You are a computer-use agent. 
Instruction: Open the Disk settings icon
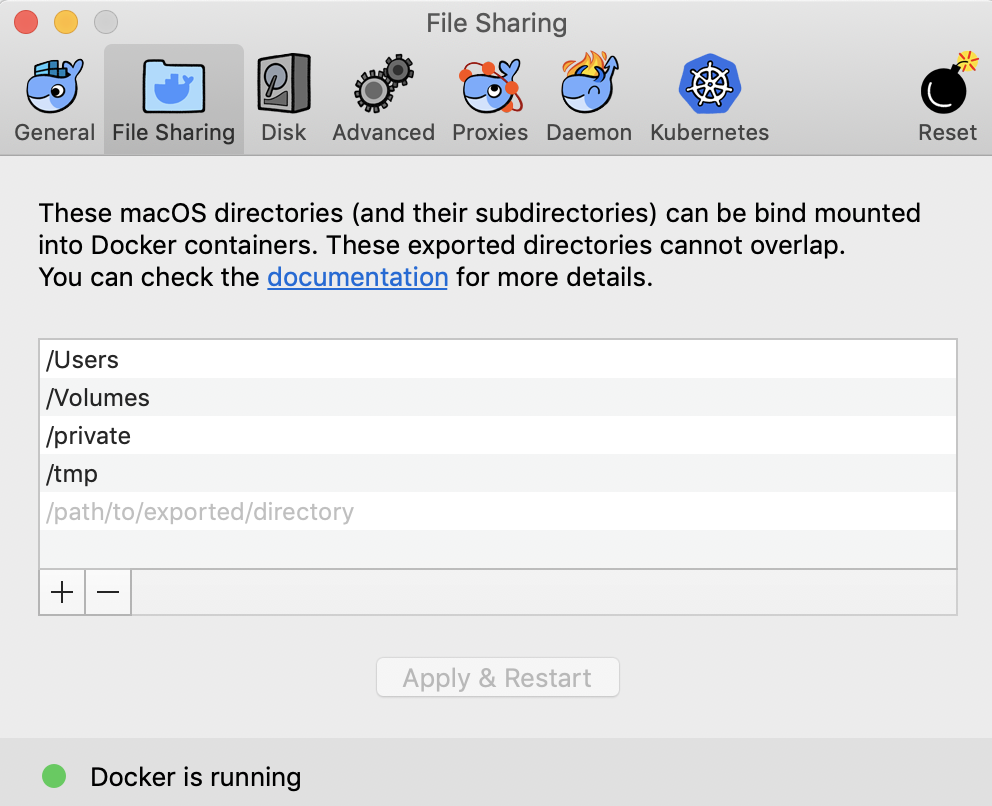tap(283, 85)
